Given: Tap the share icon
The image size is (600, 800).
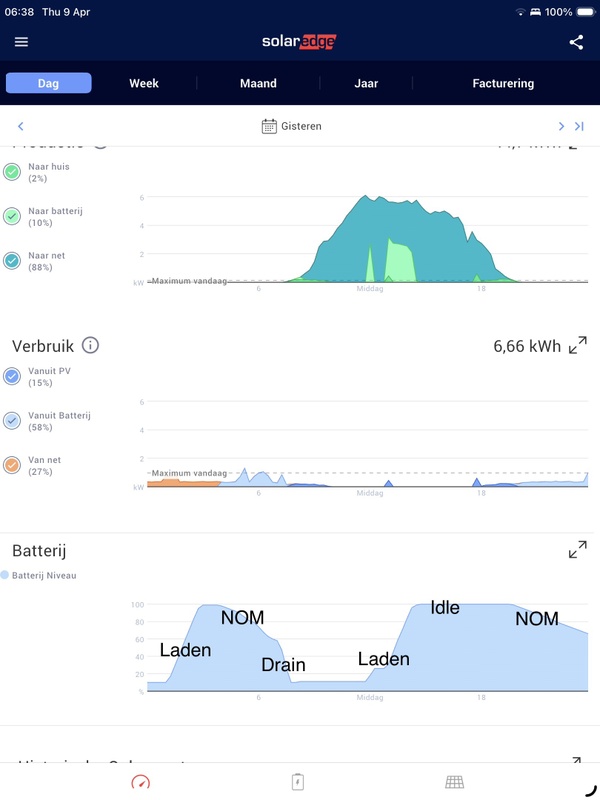Looking at the screenshot, I should click(576, 42).
